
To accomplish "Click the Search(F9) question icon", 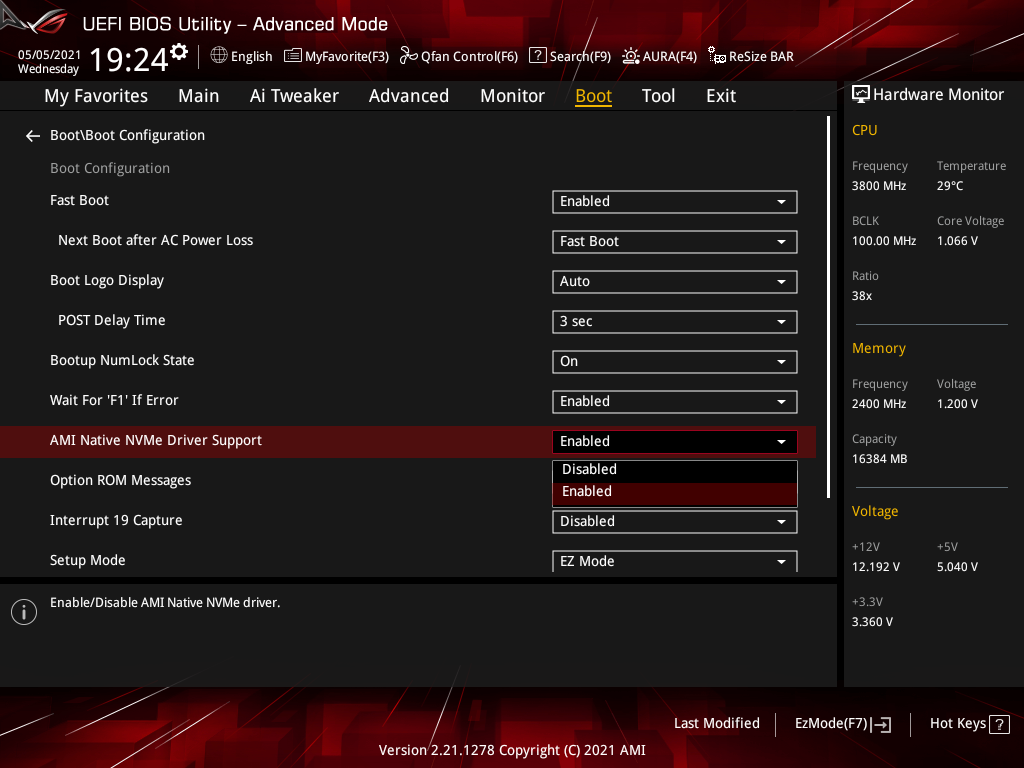I will 537,56.
